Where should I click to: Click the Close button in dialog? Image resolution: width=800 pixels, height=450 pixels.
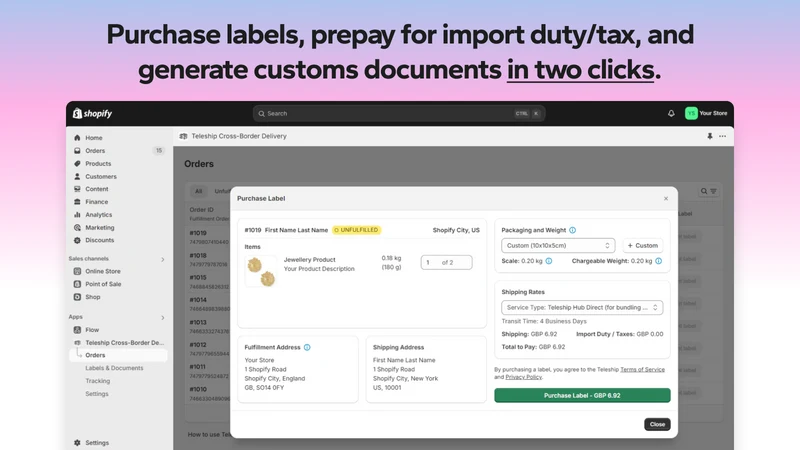tap(657, 424)
